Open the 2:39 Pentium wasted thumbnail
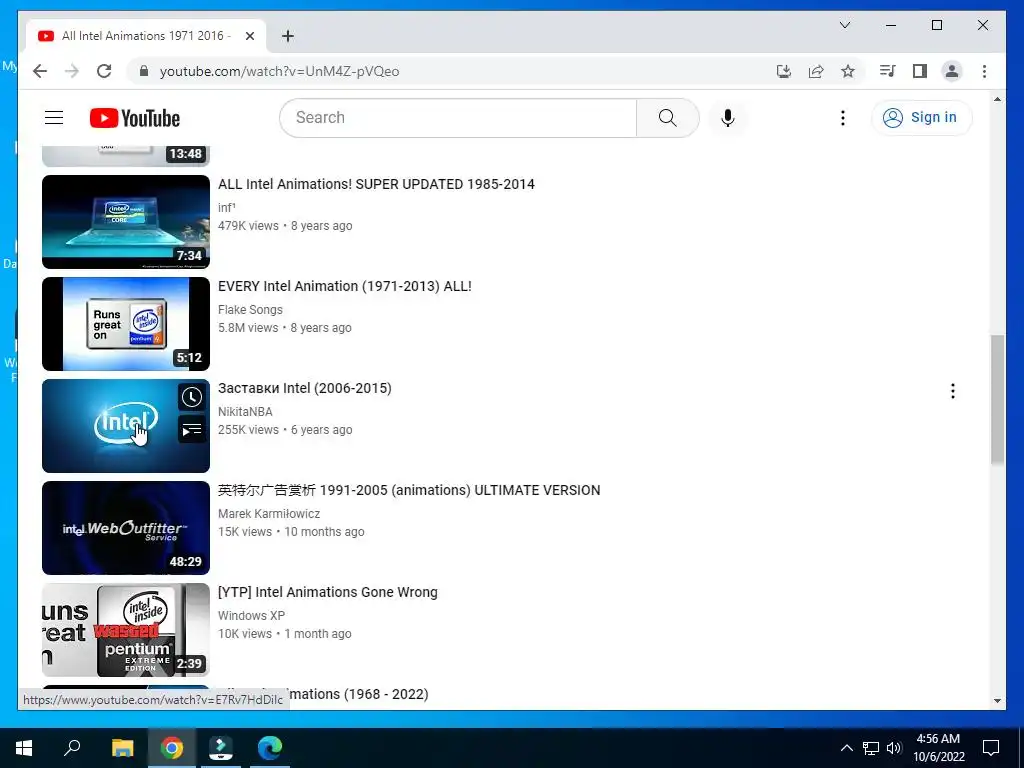1024x768 pixels. (126, 630)
